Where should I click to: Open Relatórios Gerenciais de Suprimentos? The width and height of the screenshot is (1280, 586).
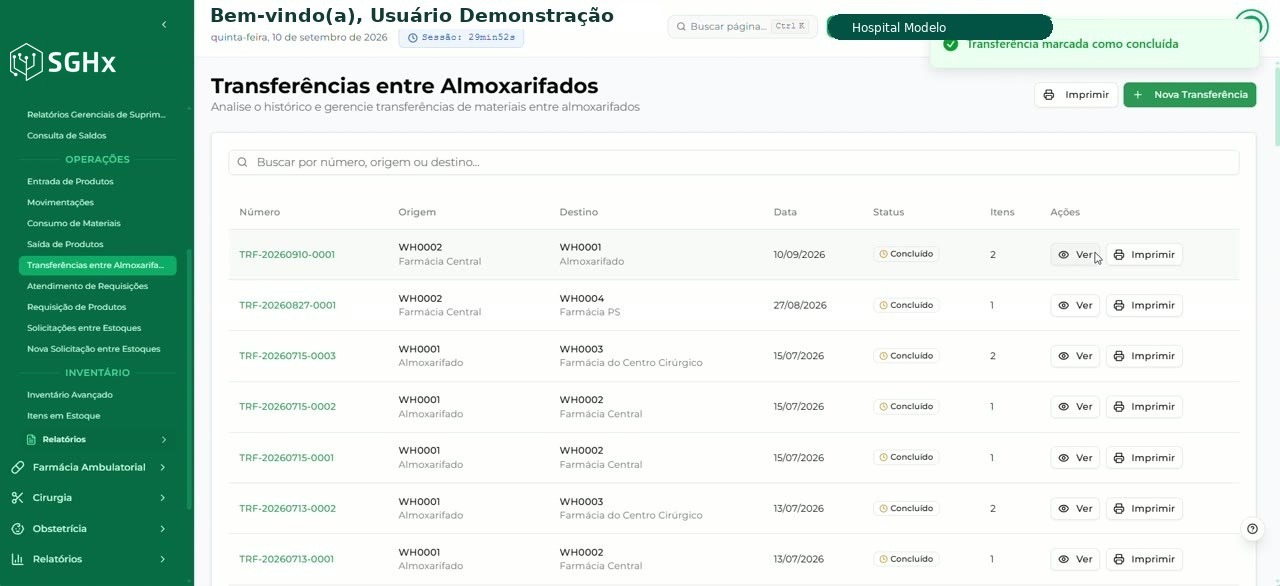tap(97, 114)
